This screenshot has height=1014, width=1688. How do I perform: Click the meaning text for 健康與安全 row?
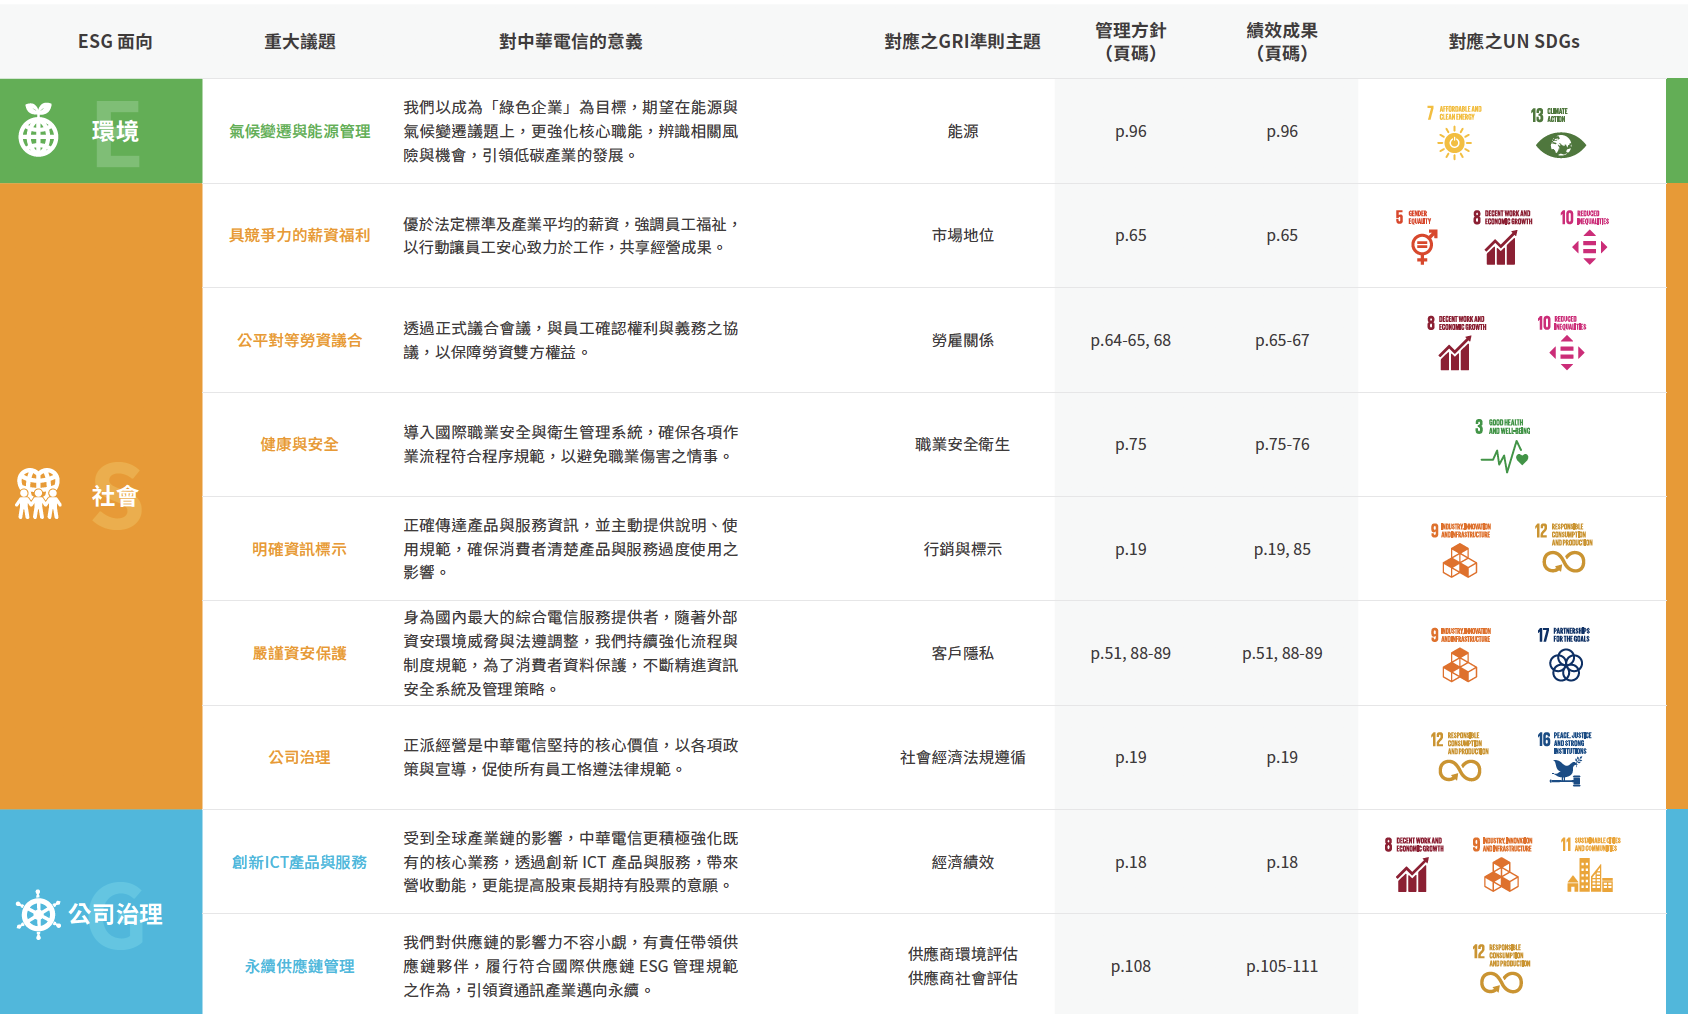(571, 444)
